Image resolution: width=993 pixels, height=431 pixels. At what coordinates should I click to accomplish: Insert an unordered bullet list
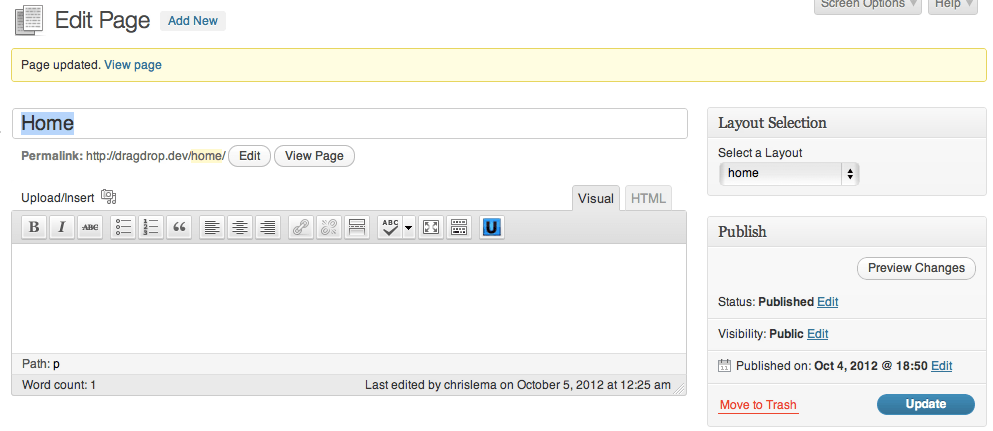point(123,228)
